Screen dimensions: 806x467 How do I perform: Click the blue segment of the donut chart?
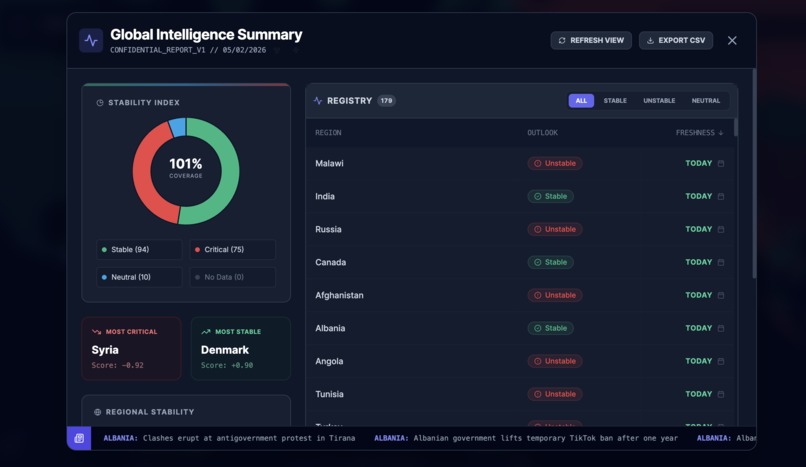click(177, 128)
